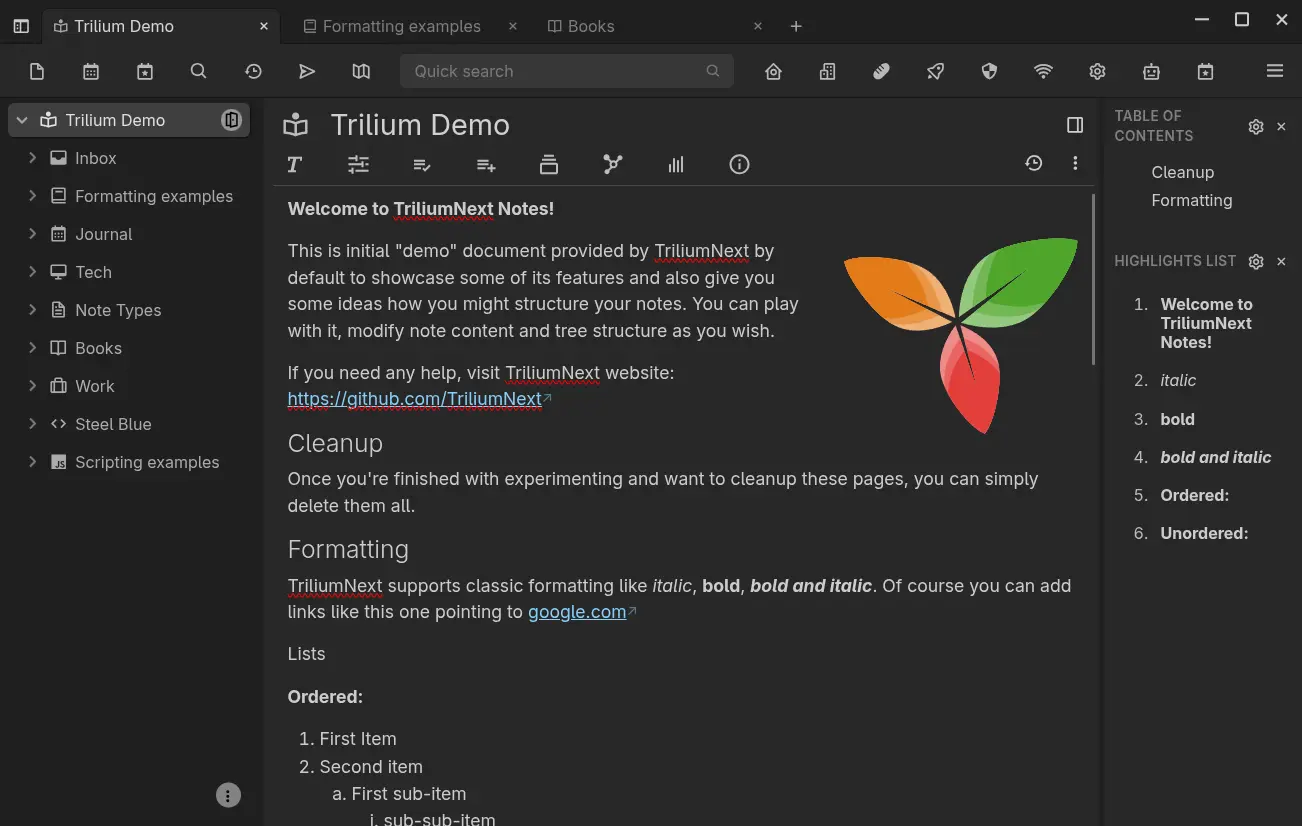Open recent changes history icon in toolbar
Viewport: 1302px width, 826px height.
pyautogui.click(x=253, y=71)
